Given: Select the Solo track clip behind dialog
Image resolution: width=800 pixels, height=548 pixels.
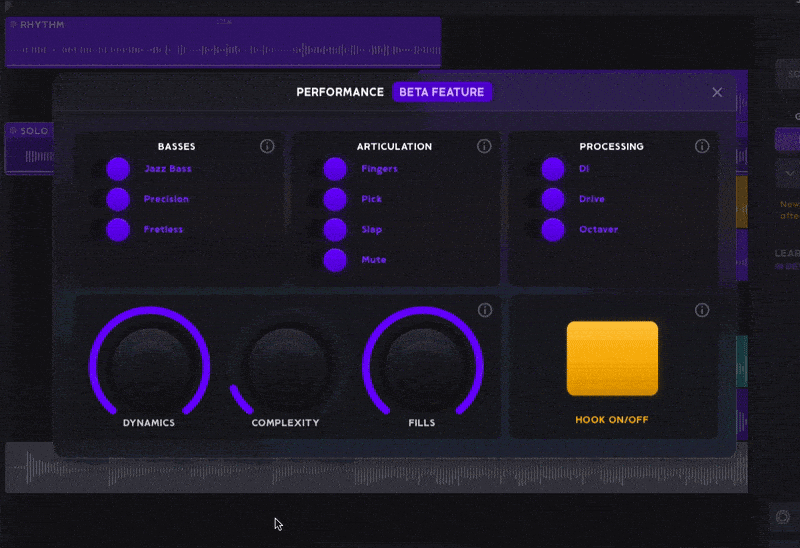Looking at the screenshot, I should 29,148.
